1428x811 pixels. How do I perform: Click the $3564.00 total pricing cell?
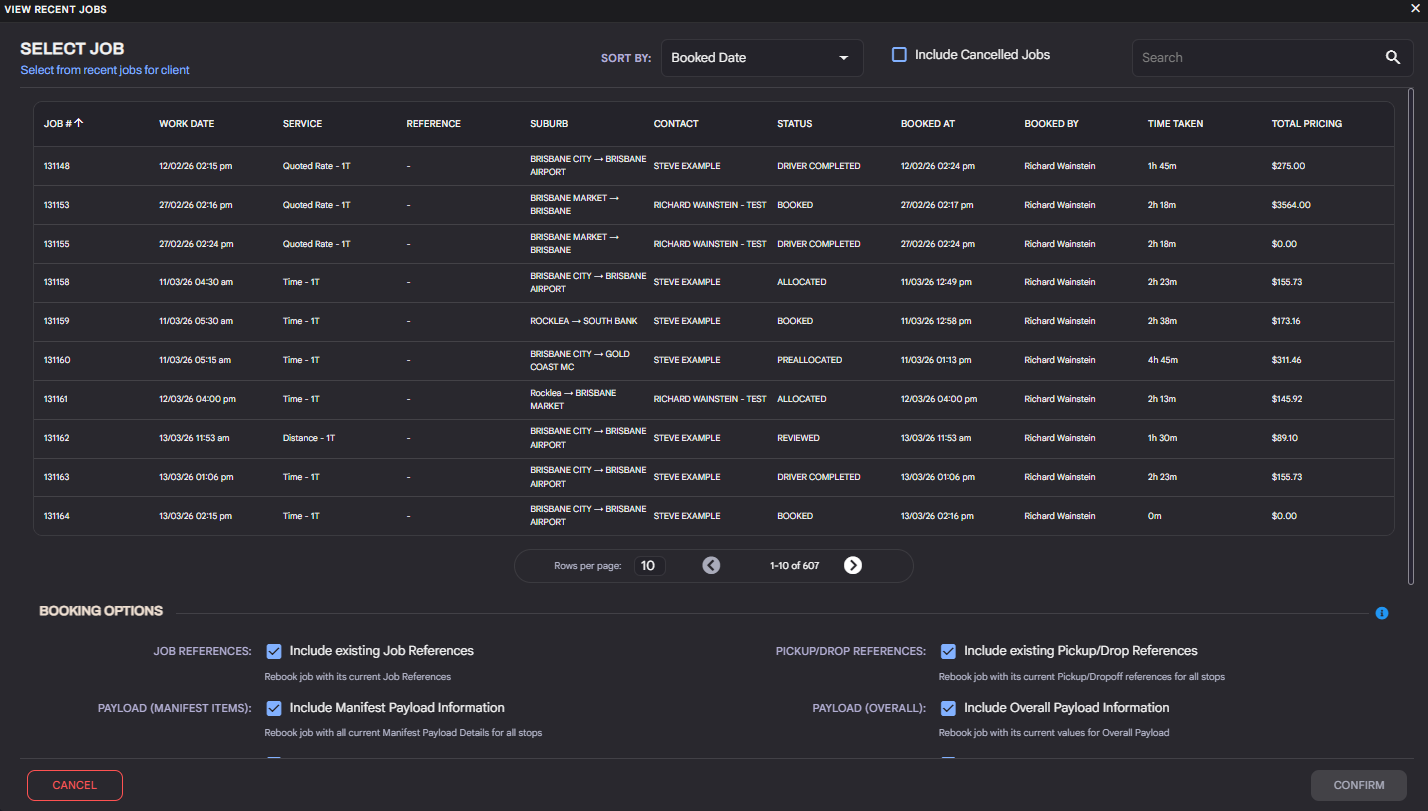pyautogui.click(x=1291, y=205)
